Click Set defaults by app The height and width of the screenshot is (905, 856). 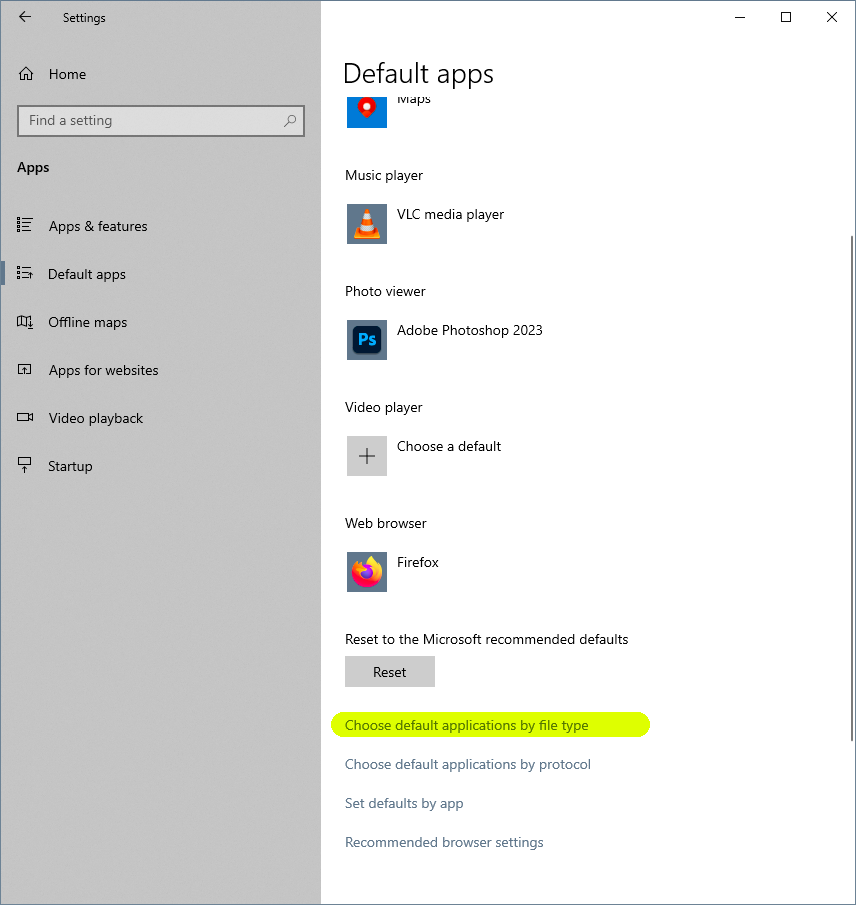404,803
